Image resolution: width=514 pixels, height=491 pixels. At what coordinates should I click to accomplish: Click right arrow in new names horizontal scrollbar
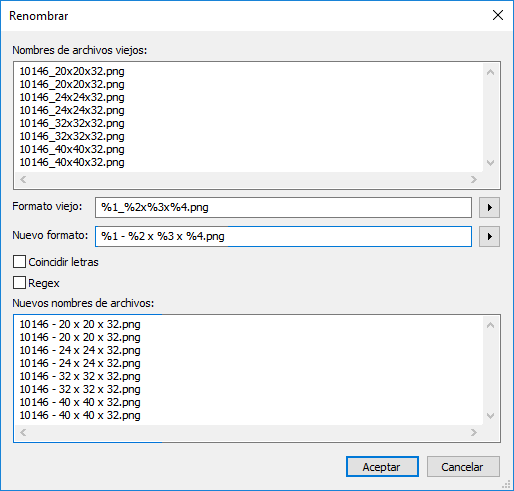click(474, 432)
